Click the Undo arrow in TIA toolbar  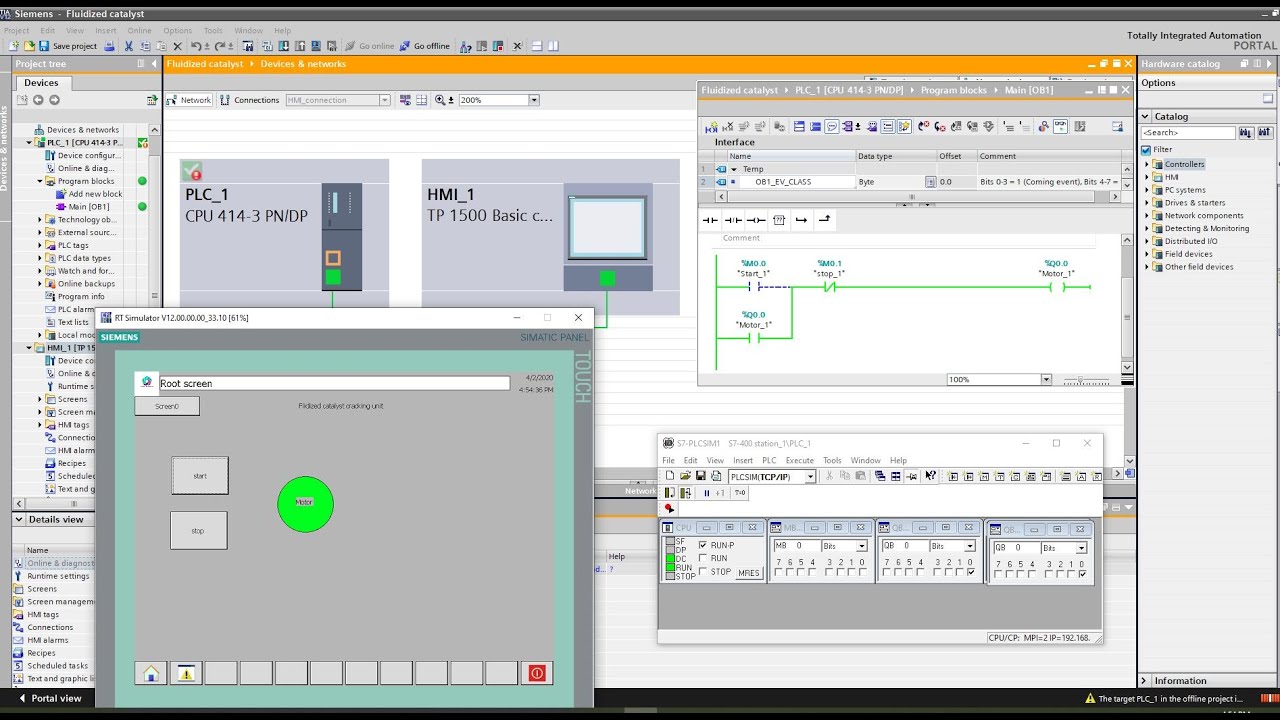(196, 46)
